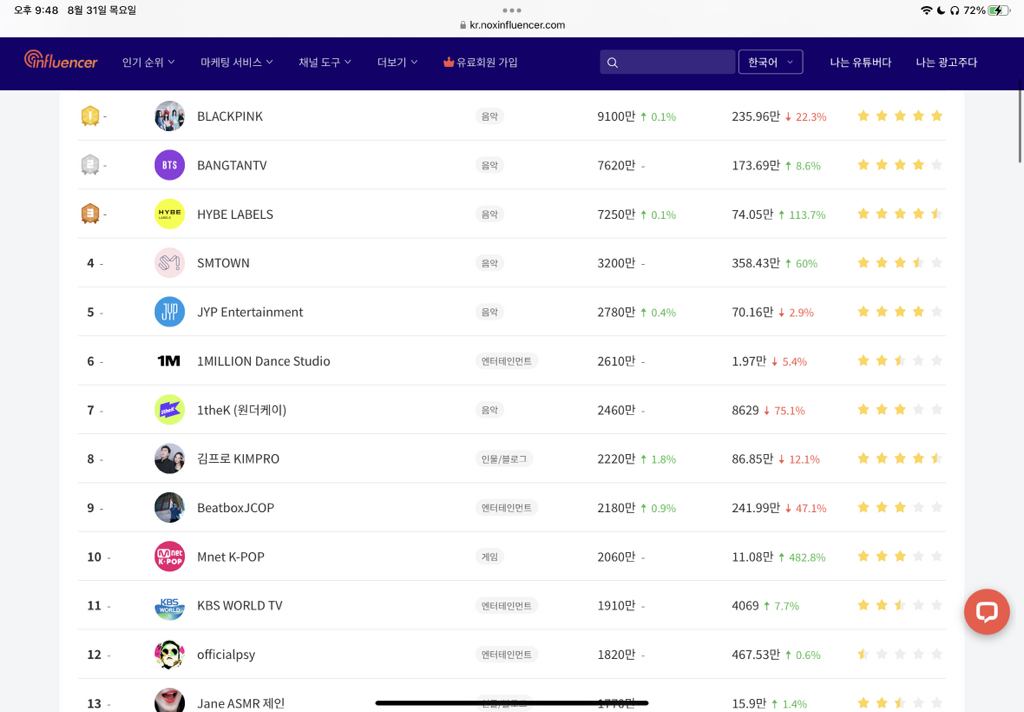Image resolution: width=1024 pixels, height=712 pixels.
Task: Open the KBS WORLD TV channel name
Action: (240, 606)
